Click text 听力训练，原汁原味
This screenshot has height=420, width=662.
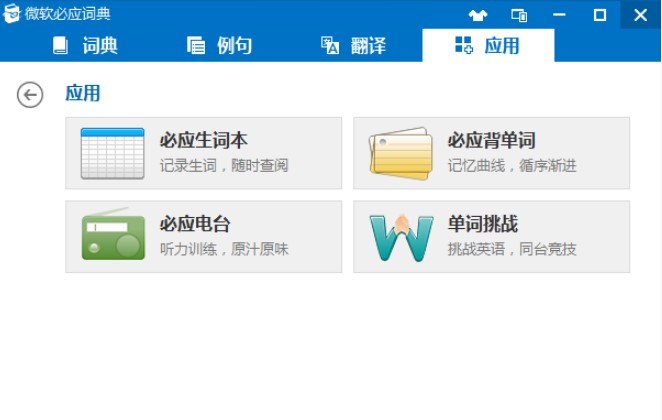[224, 249]
